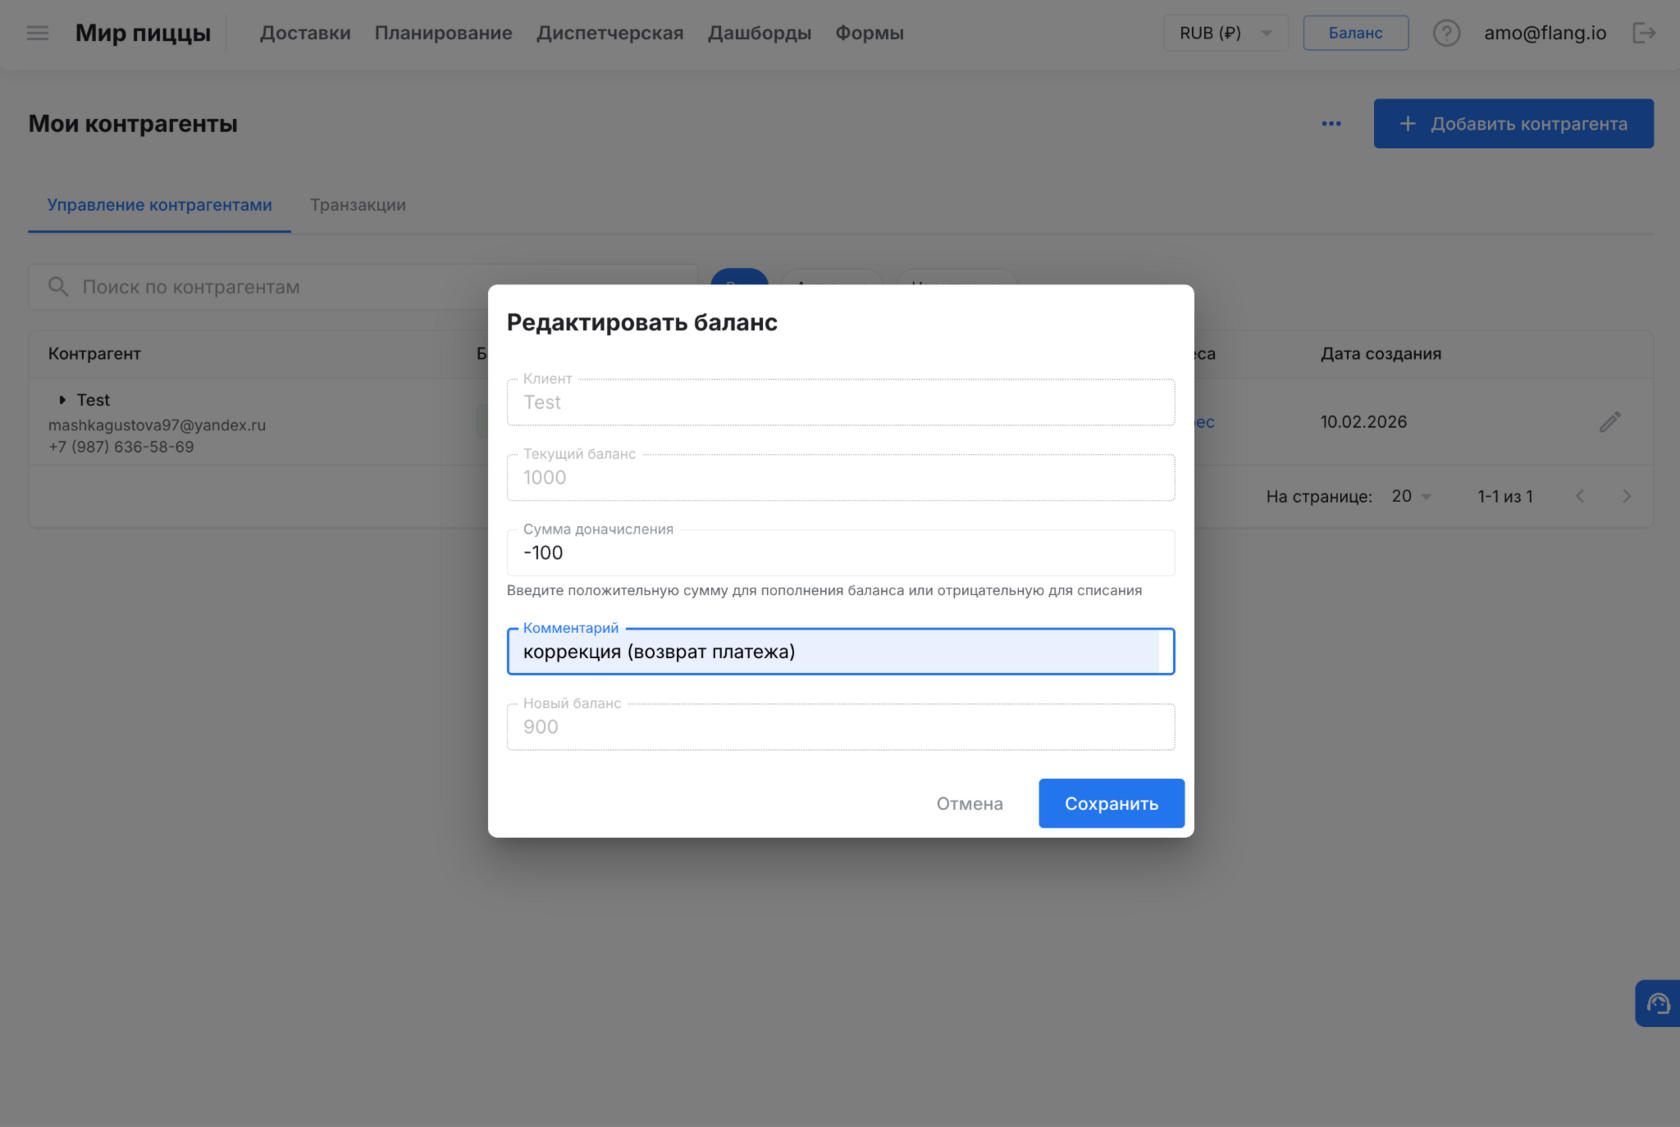Change rows per page dropdown
The image size is (1680, 1127).
point(1411,496)
